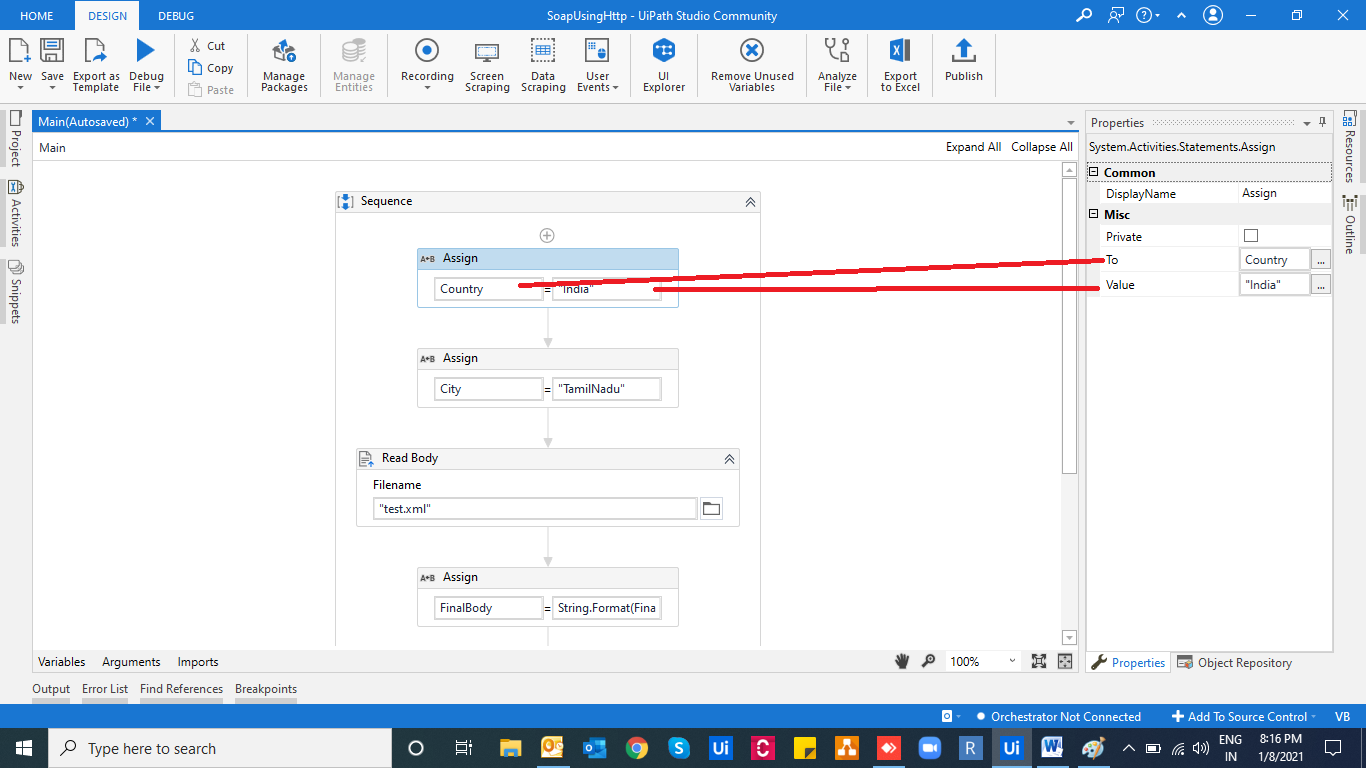
Task: Click Expand All
Action: click(x=973, y=147)
